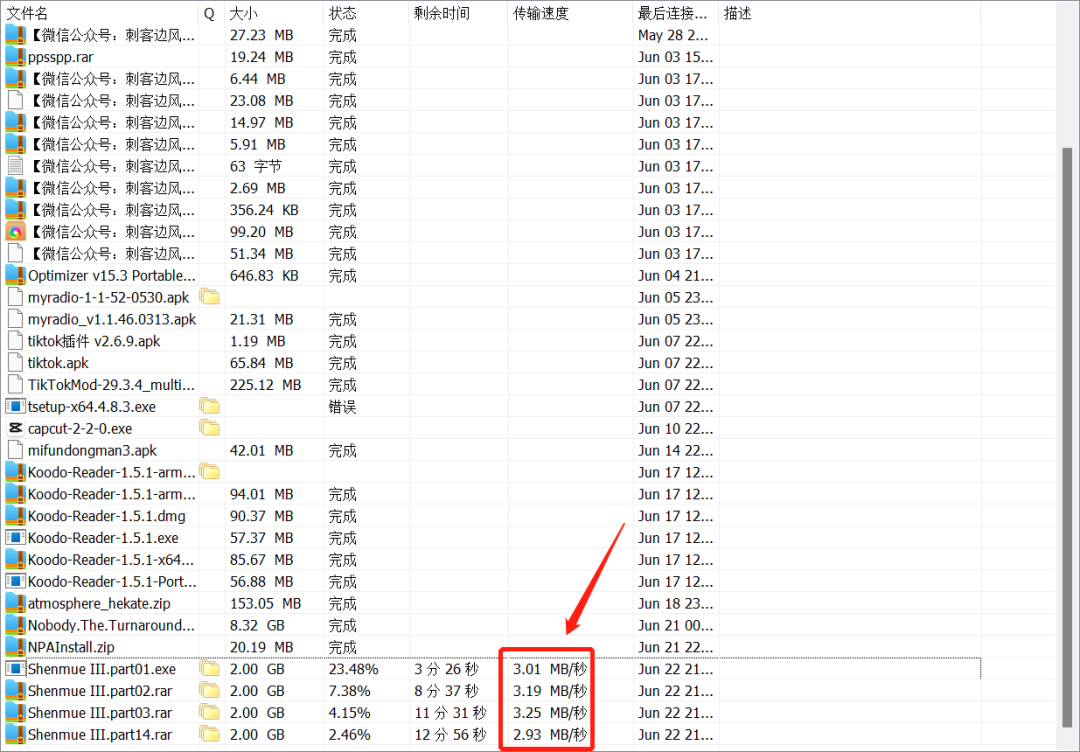Image resolution: width=1080 pixels, height=752 pixels.
Task: Click the 11 分 31 秒 remaining time cell
Action: click(x=450, y=713)
